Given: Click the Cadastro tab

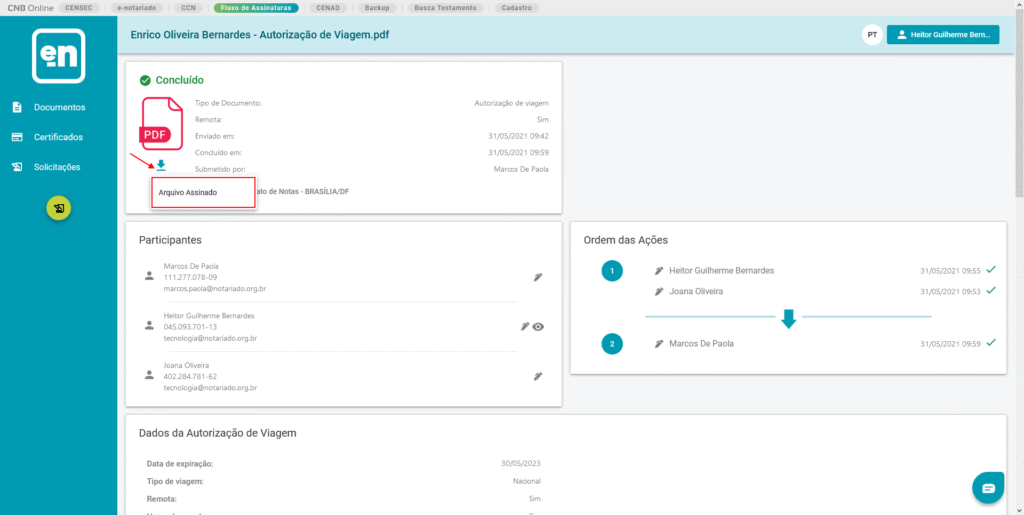Looking at the screenshot, I should tap(516, 7).
